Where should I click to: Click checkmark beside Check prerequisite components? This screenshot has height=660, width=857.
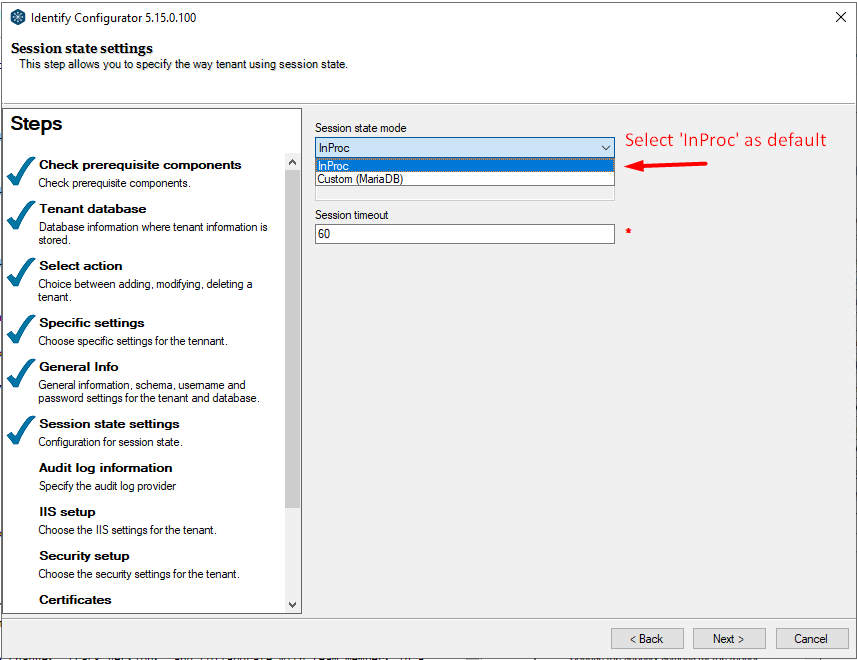point(21,171)
